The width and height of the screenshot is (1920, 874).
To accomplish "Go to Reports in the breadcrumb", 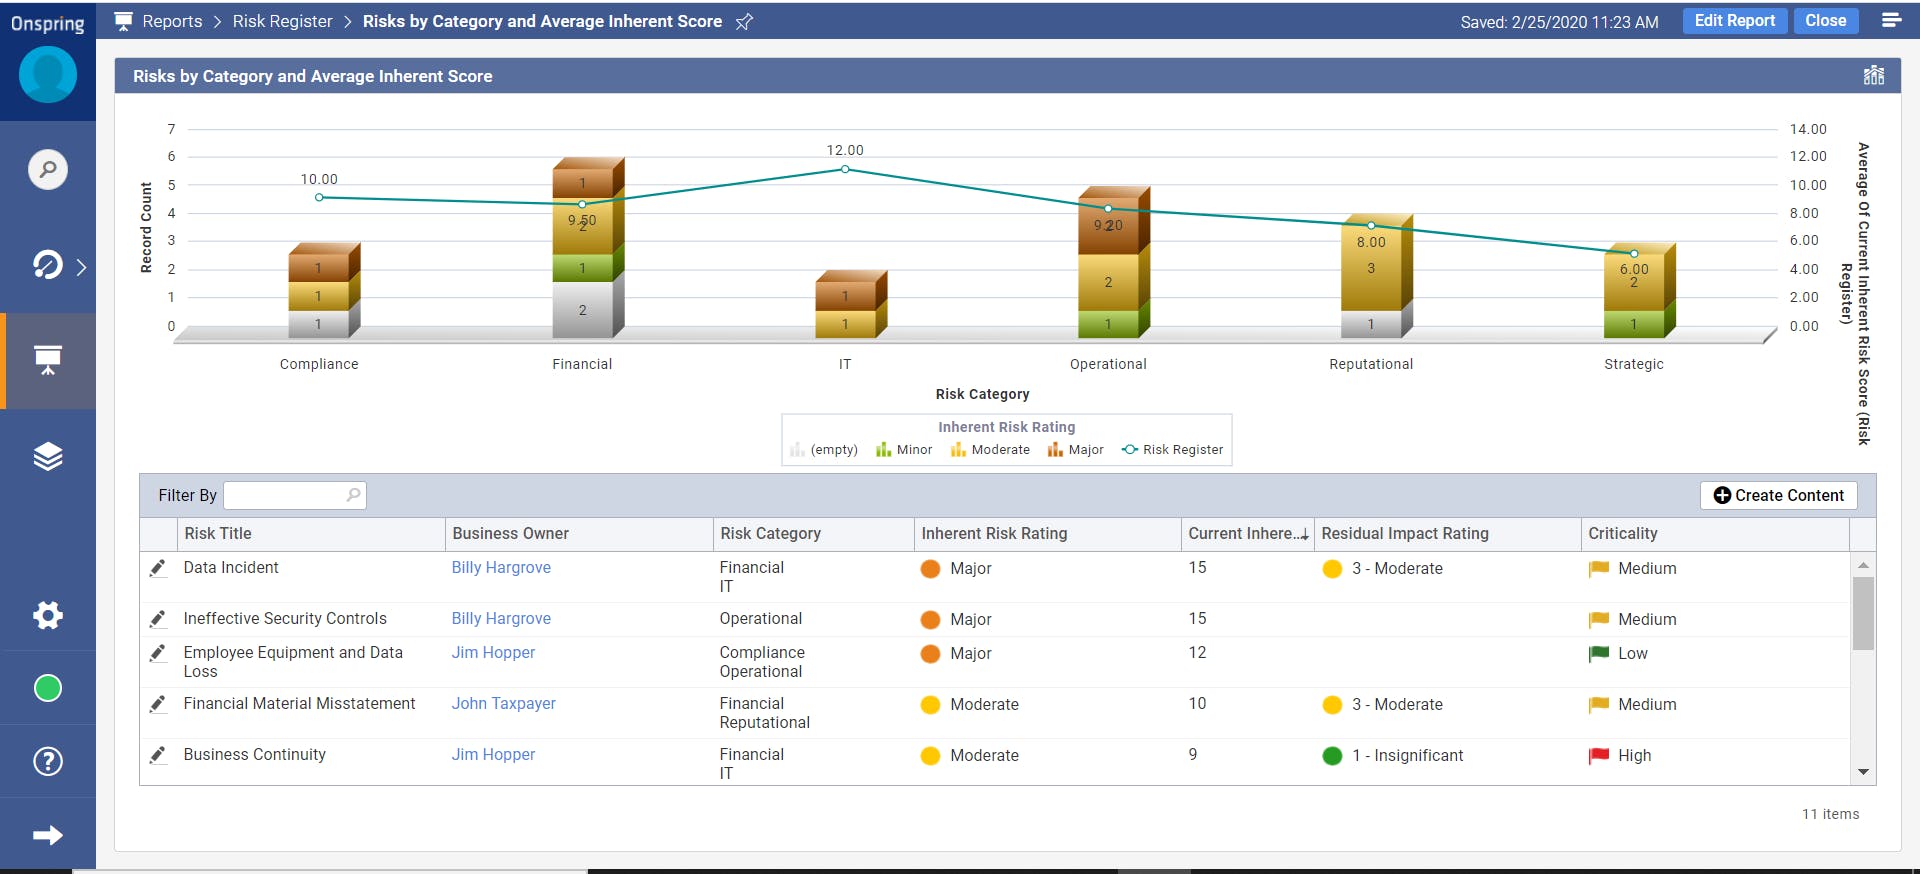I will 172,21.
